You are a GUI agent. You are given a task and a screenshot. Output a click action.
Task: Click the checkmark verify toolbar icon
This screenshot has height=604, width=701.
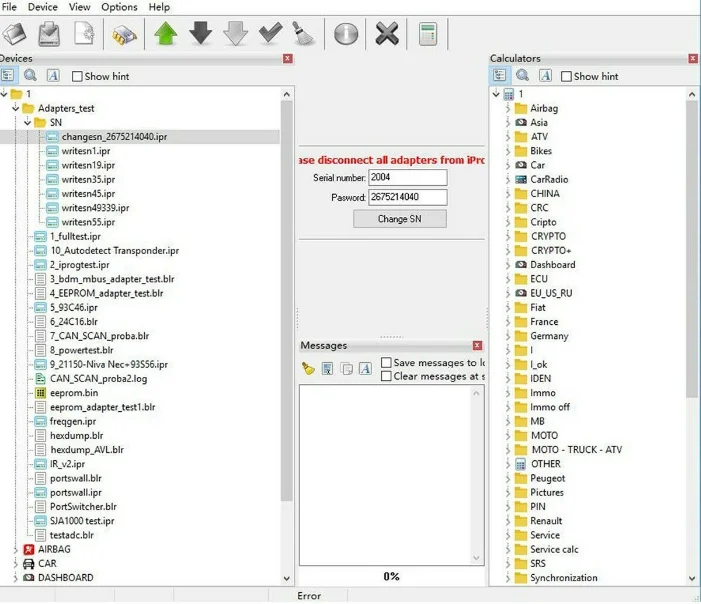click(270, 34)
